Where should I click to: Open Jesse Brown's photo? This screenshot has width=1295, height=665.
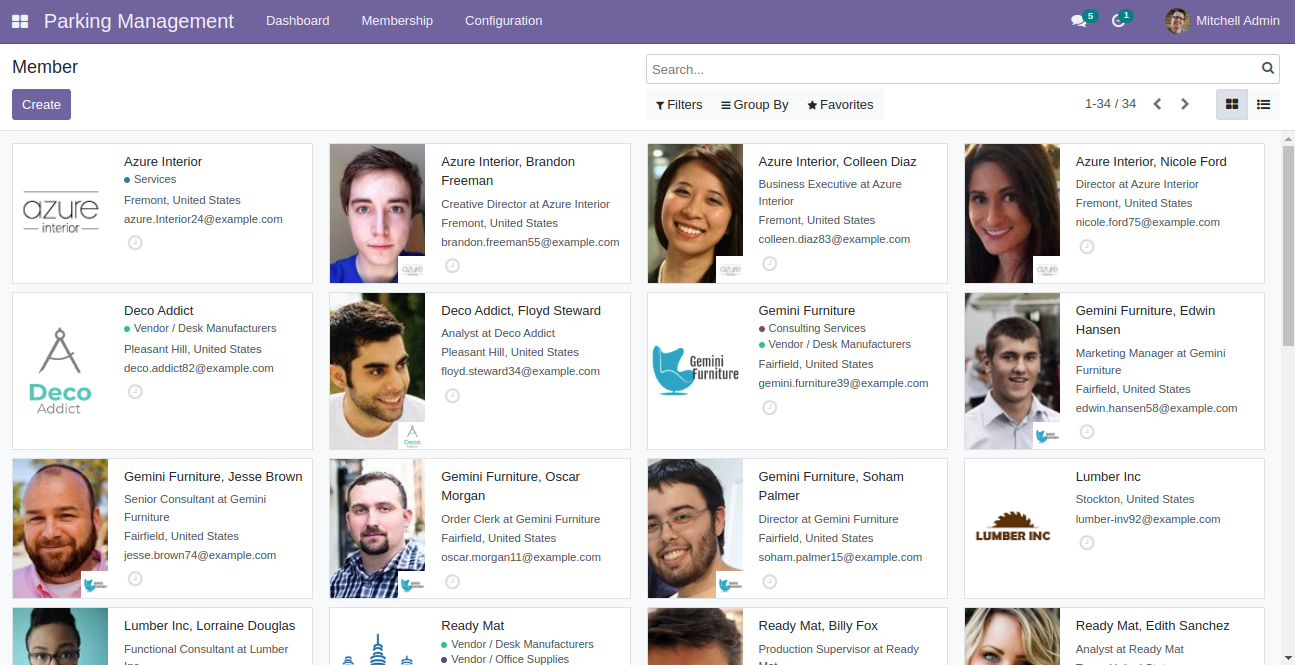[61, 529]
